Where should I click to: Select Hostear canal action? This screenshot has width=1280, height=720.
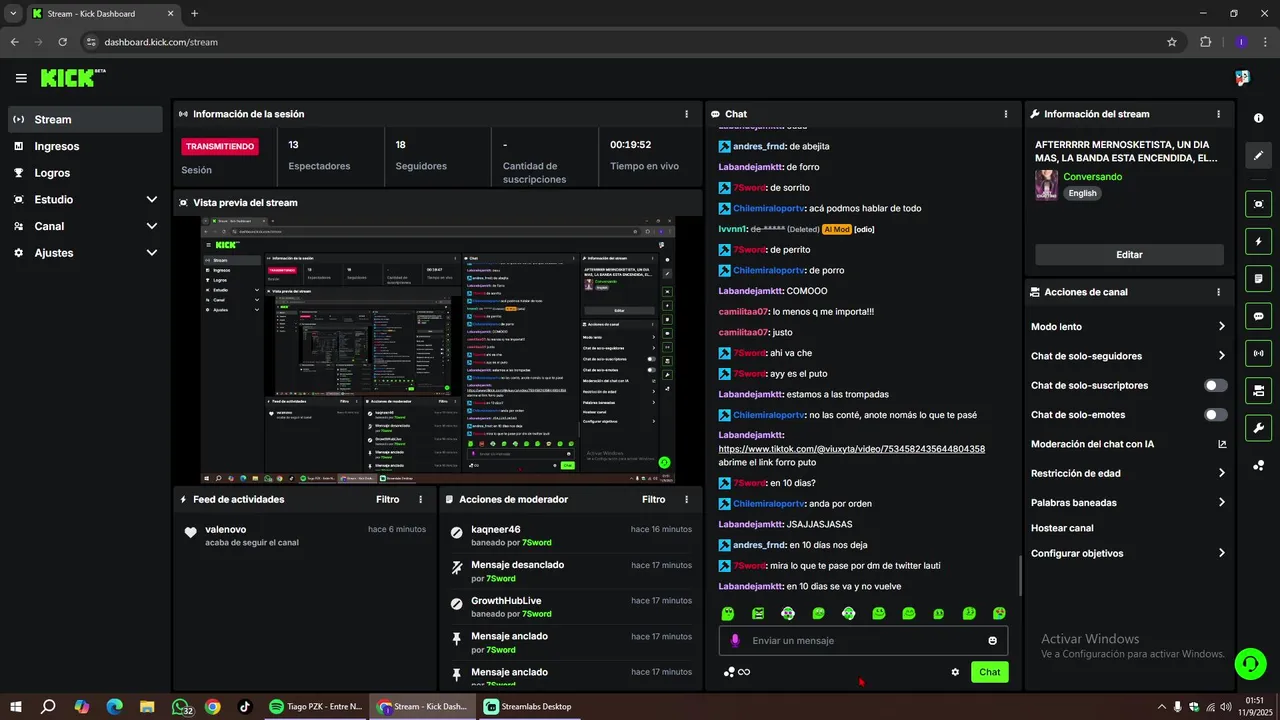coord(1062,528)
